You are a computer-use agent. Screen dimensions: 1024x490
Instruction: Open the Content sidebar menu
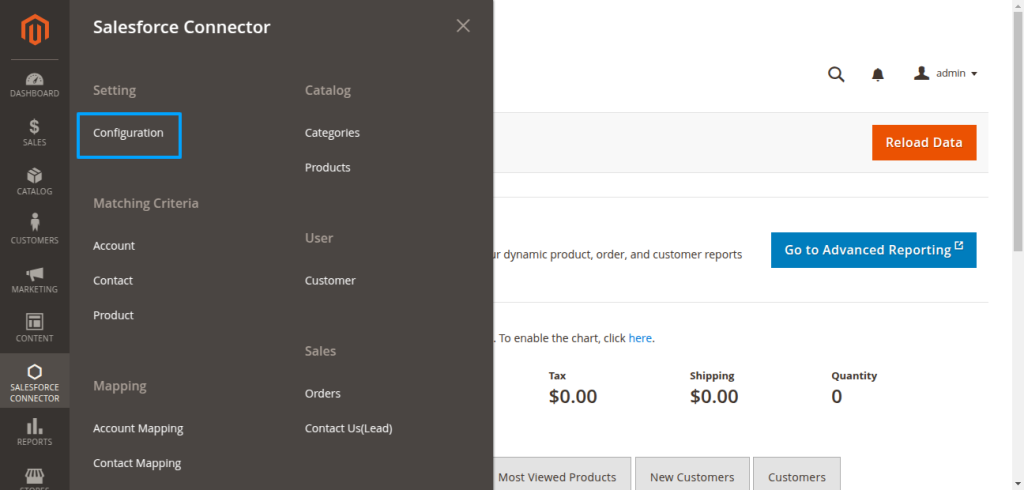[35, 329]
